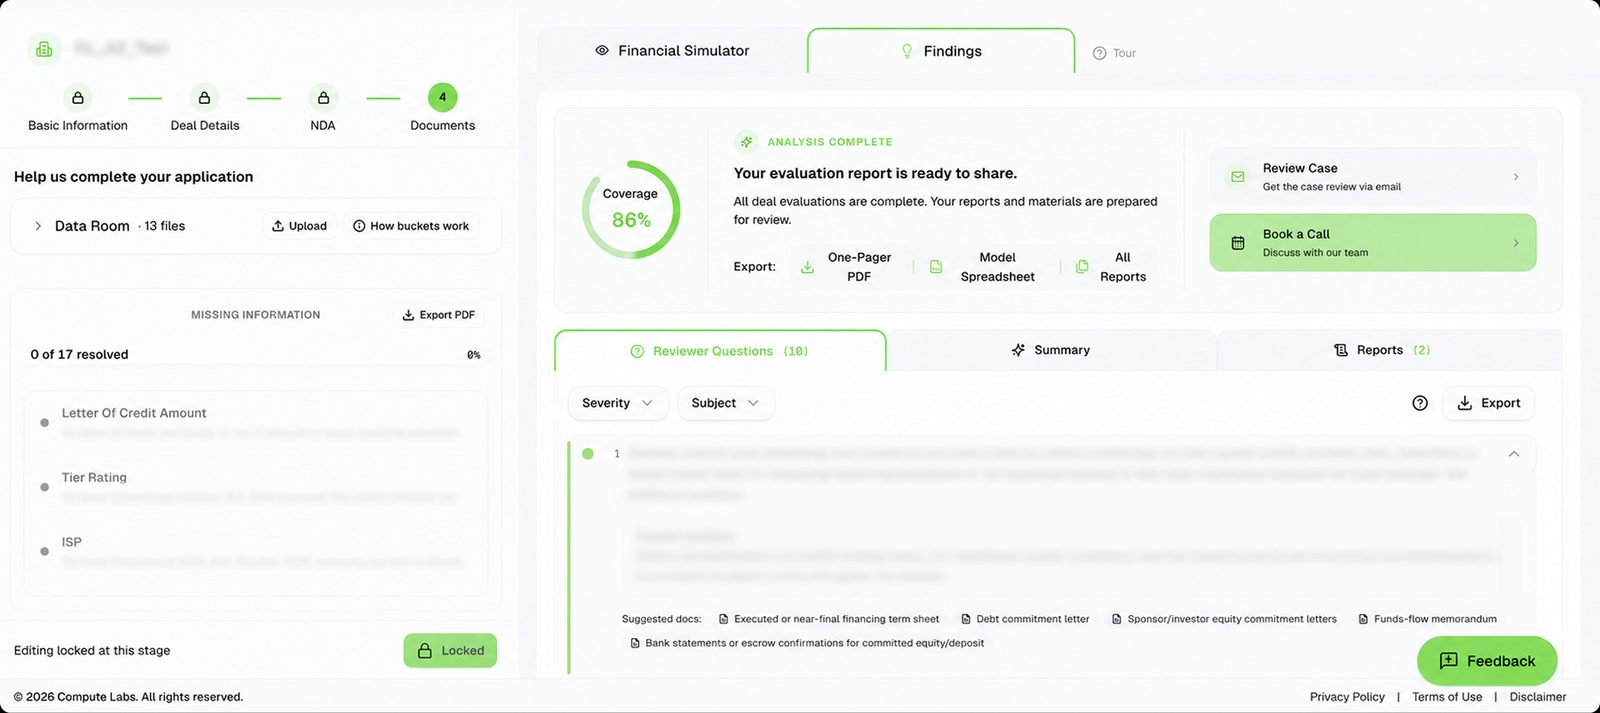Export missing information as PDF
The image size is (1600, 713).
[438, 315]
